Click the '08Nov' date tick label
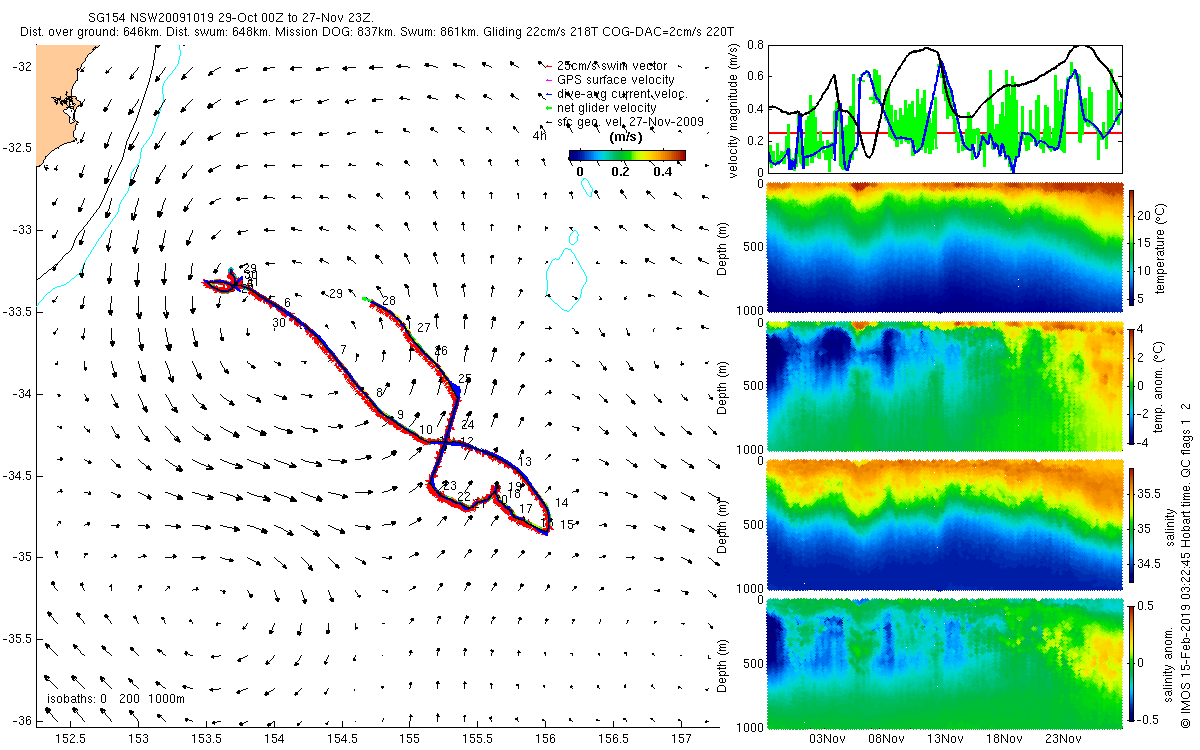1200x750 pixels. pyautogui.click(x=887, y=738)
